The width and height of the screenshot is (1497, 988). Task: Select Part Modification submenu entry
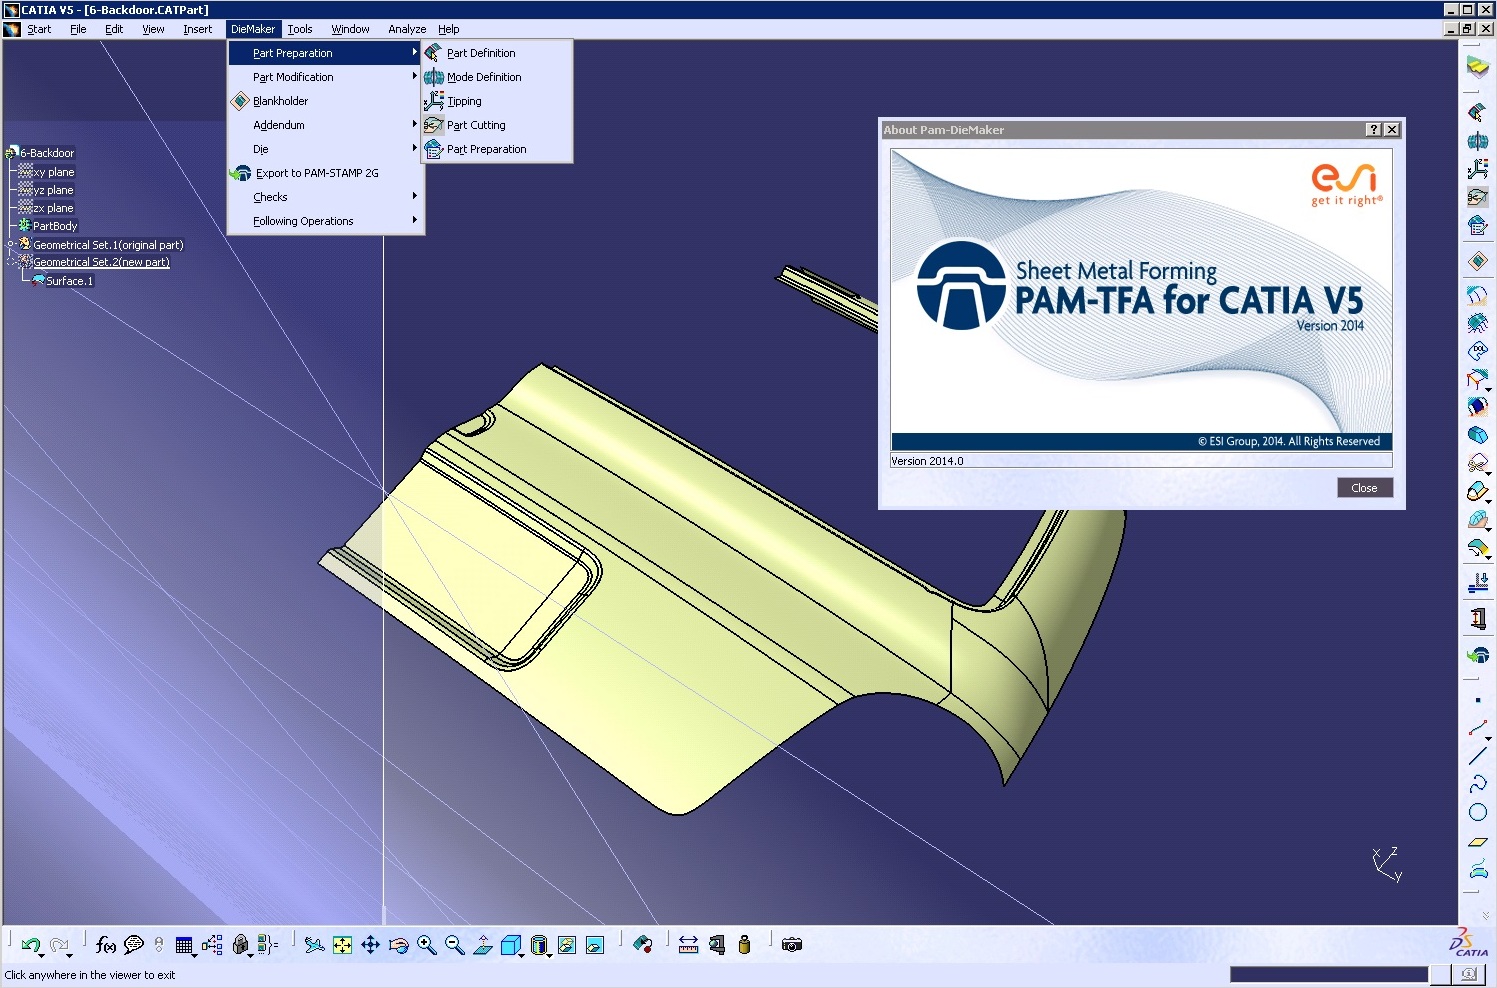click(325, 77)
